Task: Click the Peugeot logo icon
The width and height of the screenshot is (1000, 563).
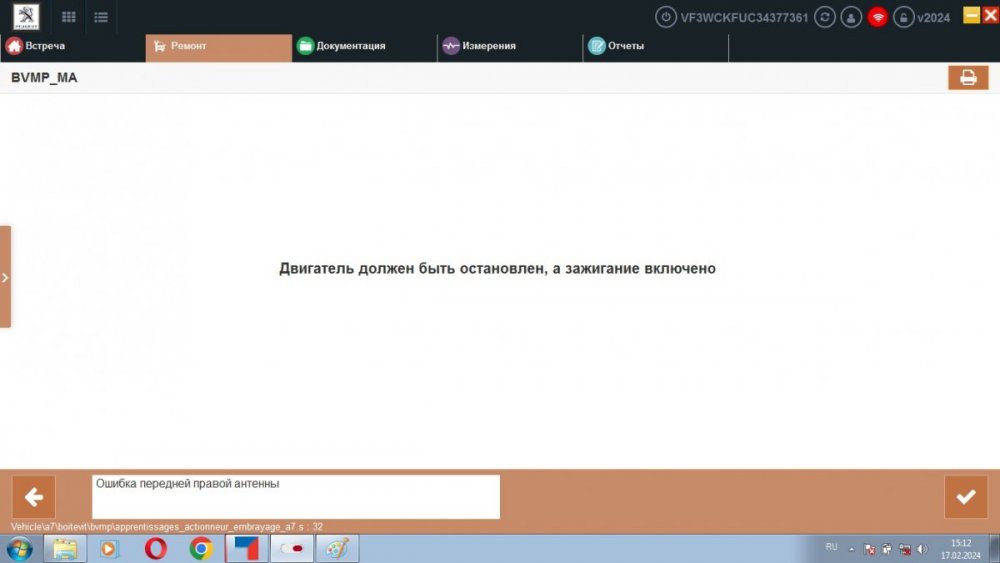Action: tap(26, 16)
